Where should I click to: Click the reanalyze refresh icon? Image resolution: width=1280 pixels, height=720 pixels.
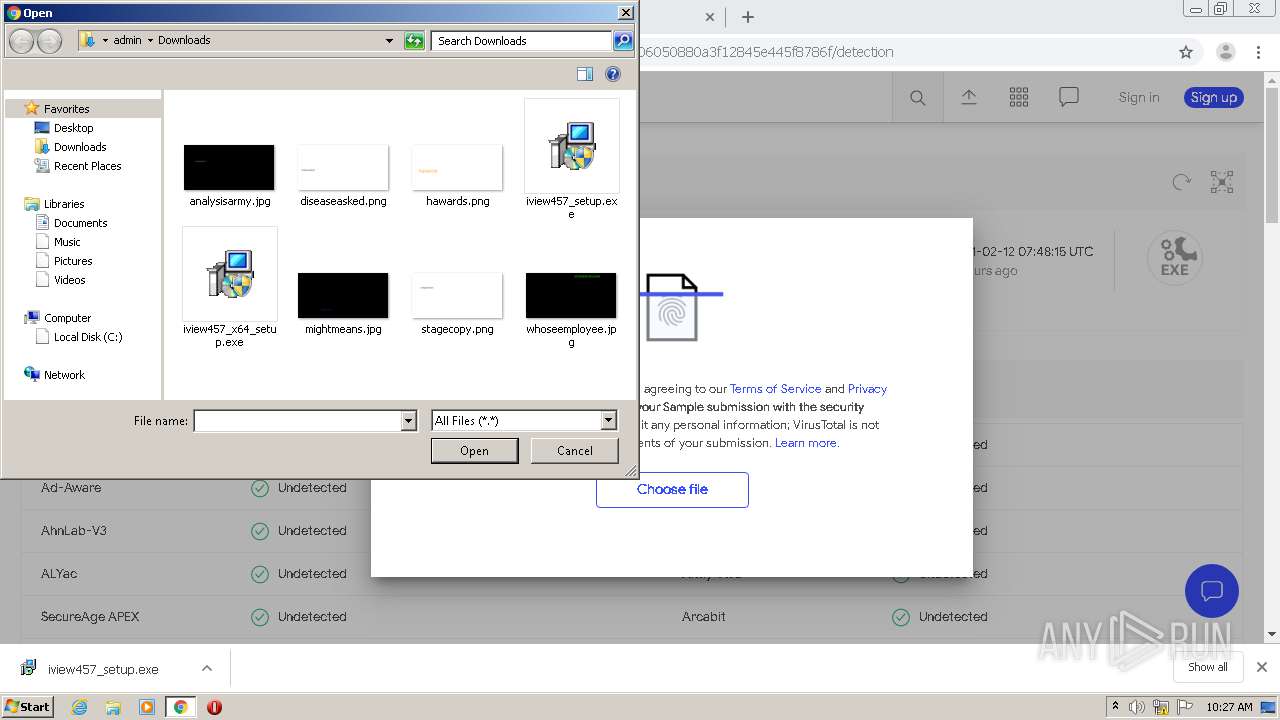pyautogui.click(x=1181, y=182)
